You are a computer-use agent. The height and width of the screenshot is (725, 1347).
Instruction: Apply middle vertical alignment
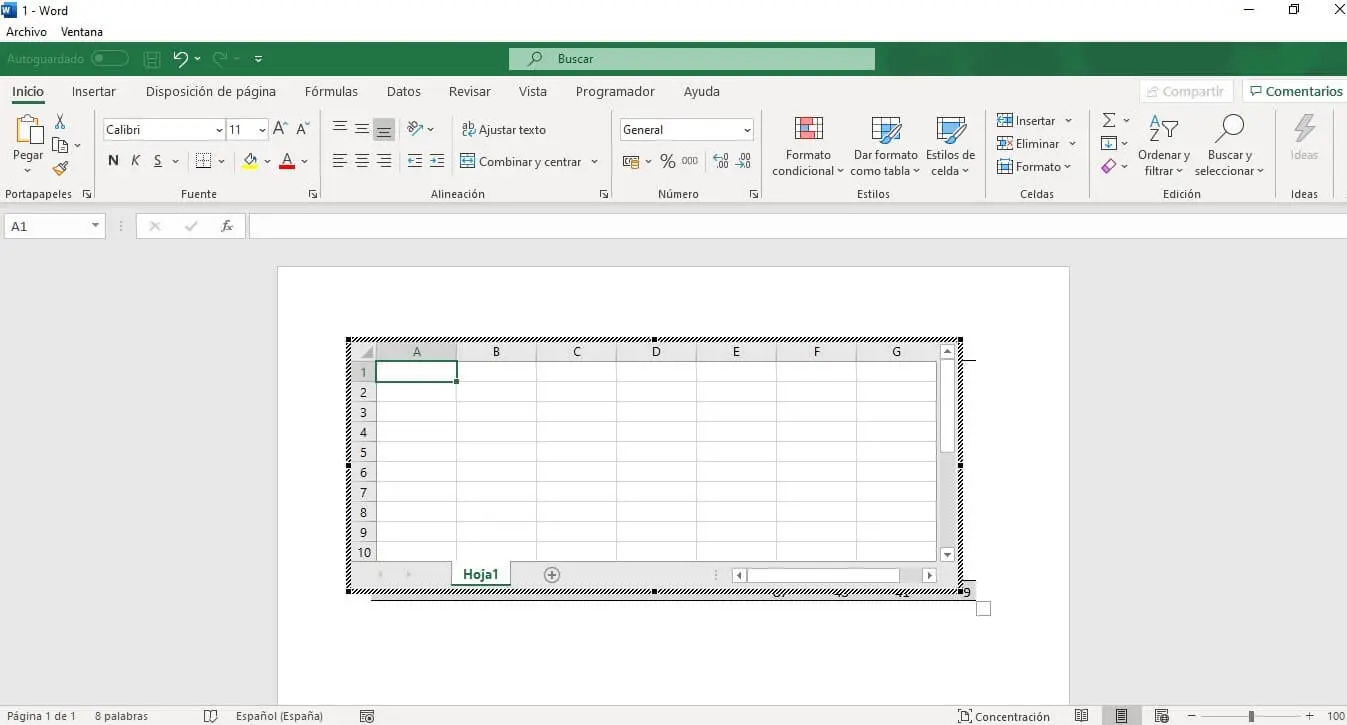coord(362,129)
